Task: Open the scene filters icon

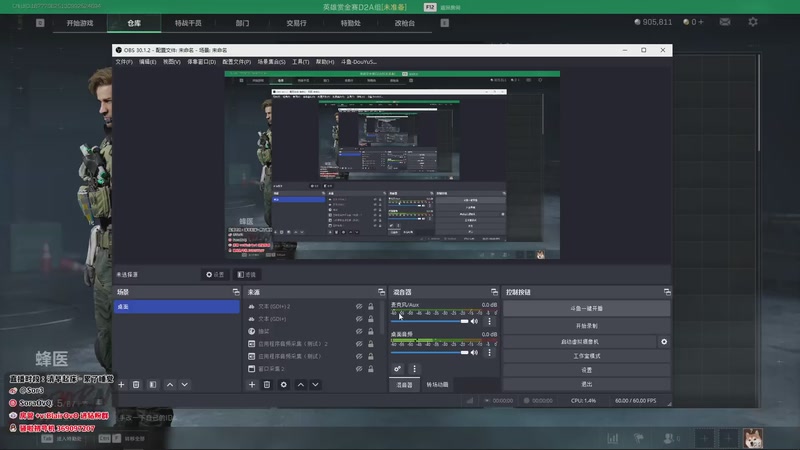Action: 153,385
